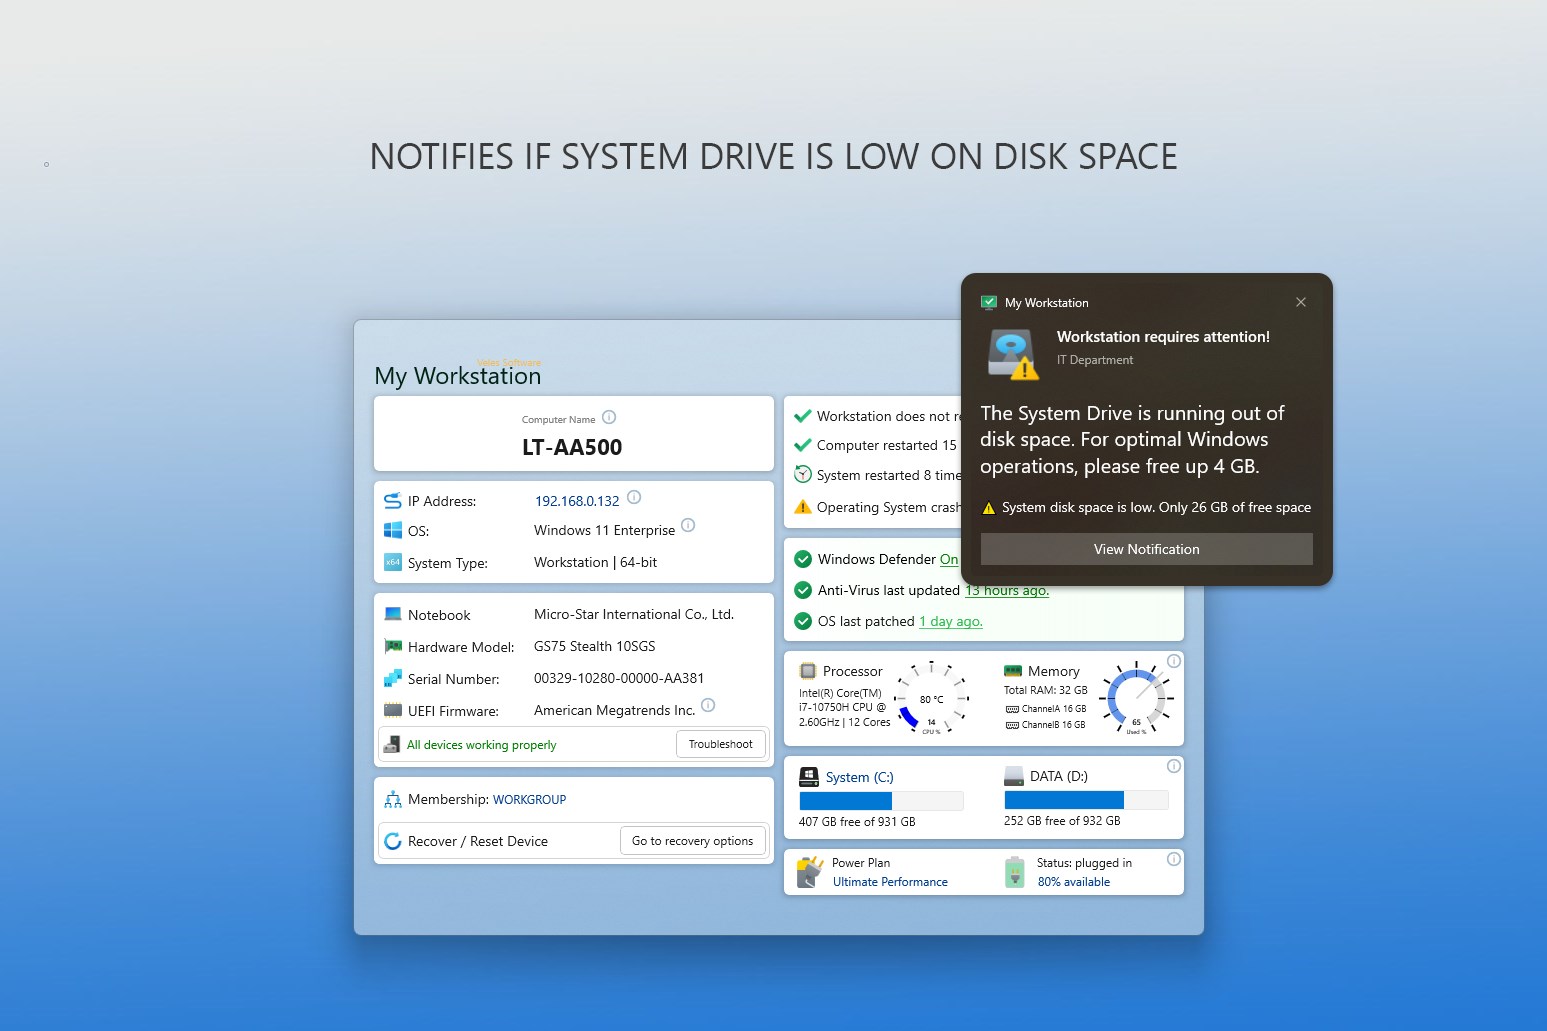This screenshot has height=1031, width=1547.
Task: Click the DATA (D:) drive icon
Action: point(1014,776)
